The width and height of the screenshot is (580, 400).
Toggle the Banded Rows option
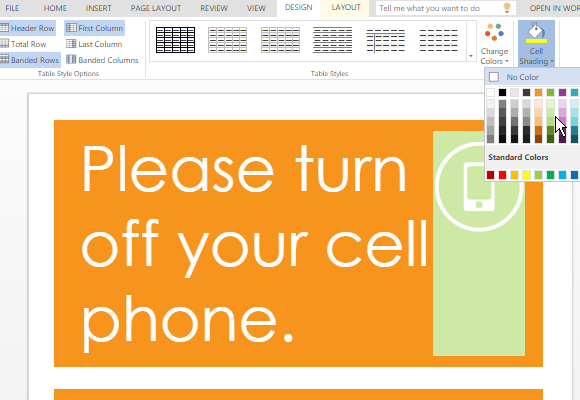pyautogui.click(x=30, y=60)
